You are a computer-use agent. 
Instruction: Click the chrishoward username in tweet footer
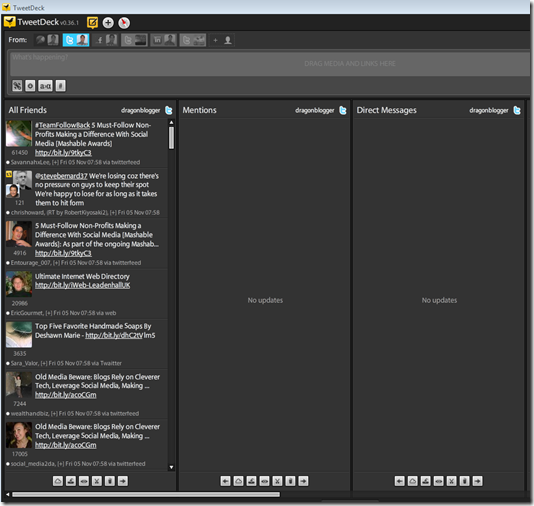tap(28, 212)
